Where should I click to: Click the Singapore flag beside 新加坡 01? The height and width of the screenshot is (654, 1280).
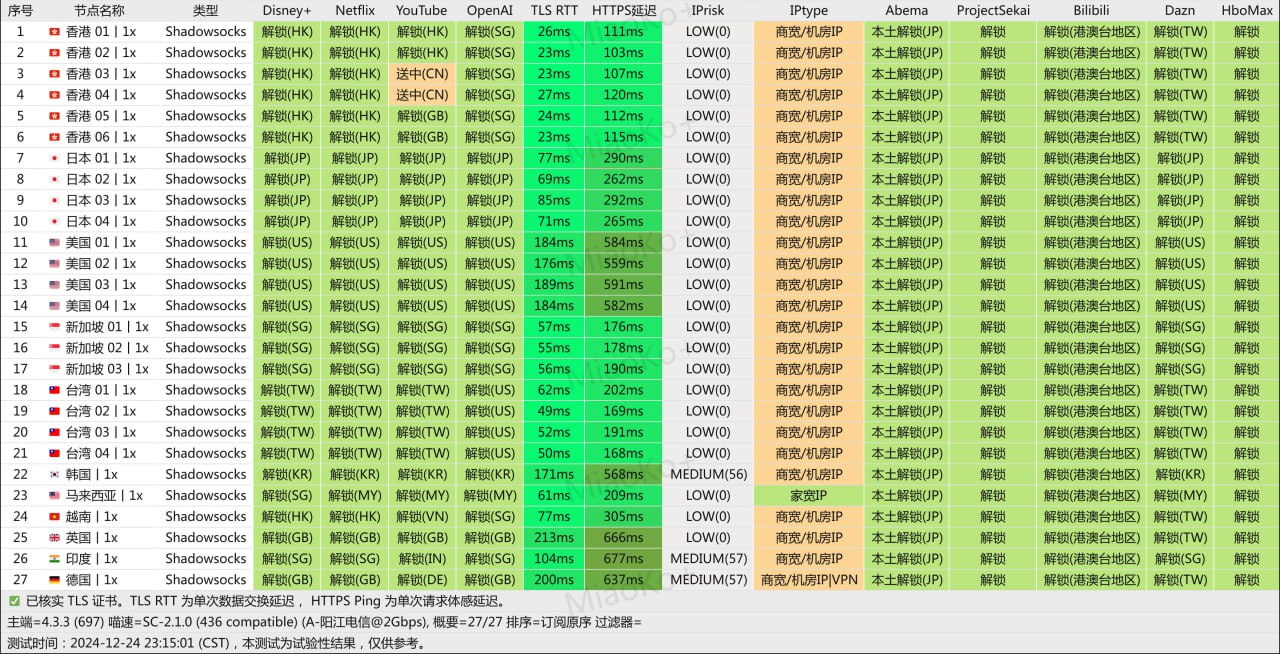[54, 327]
